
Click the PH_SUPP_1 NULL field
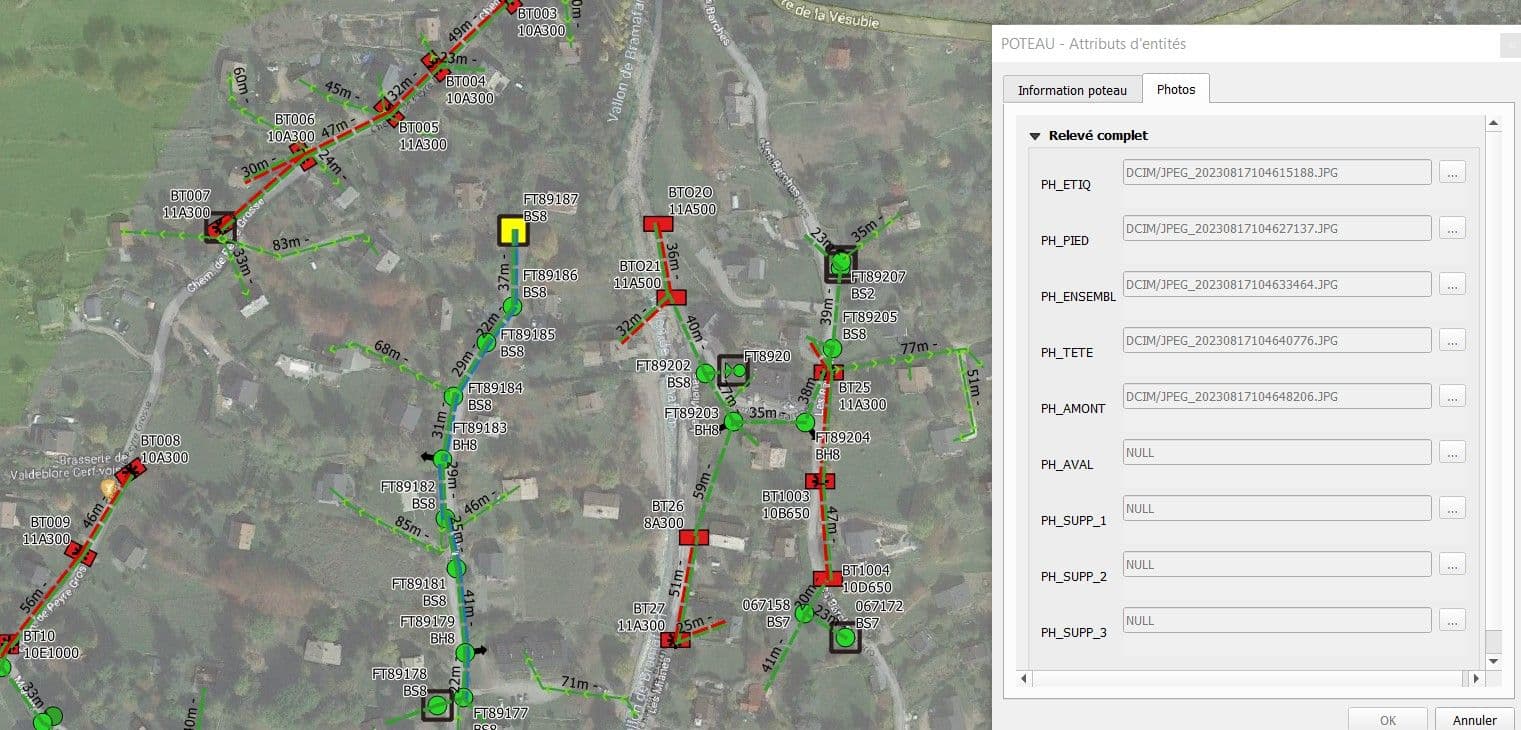pos(1277,509)
